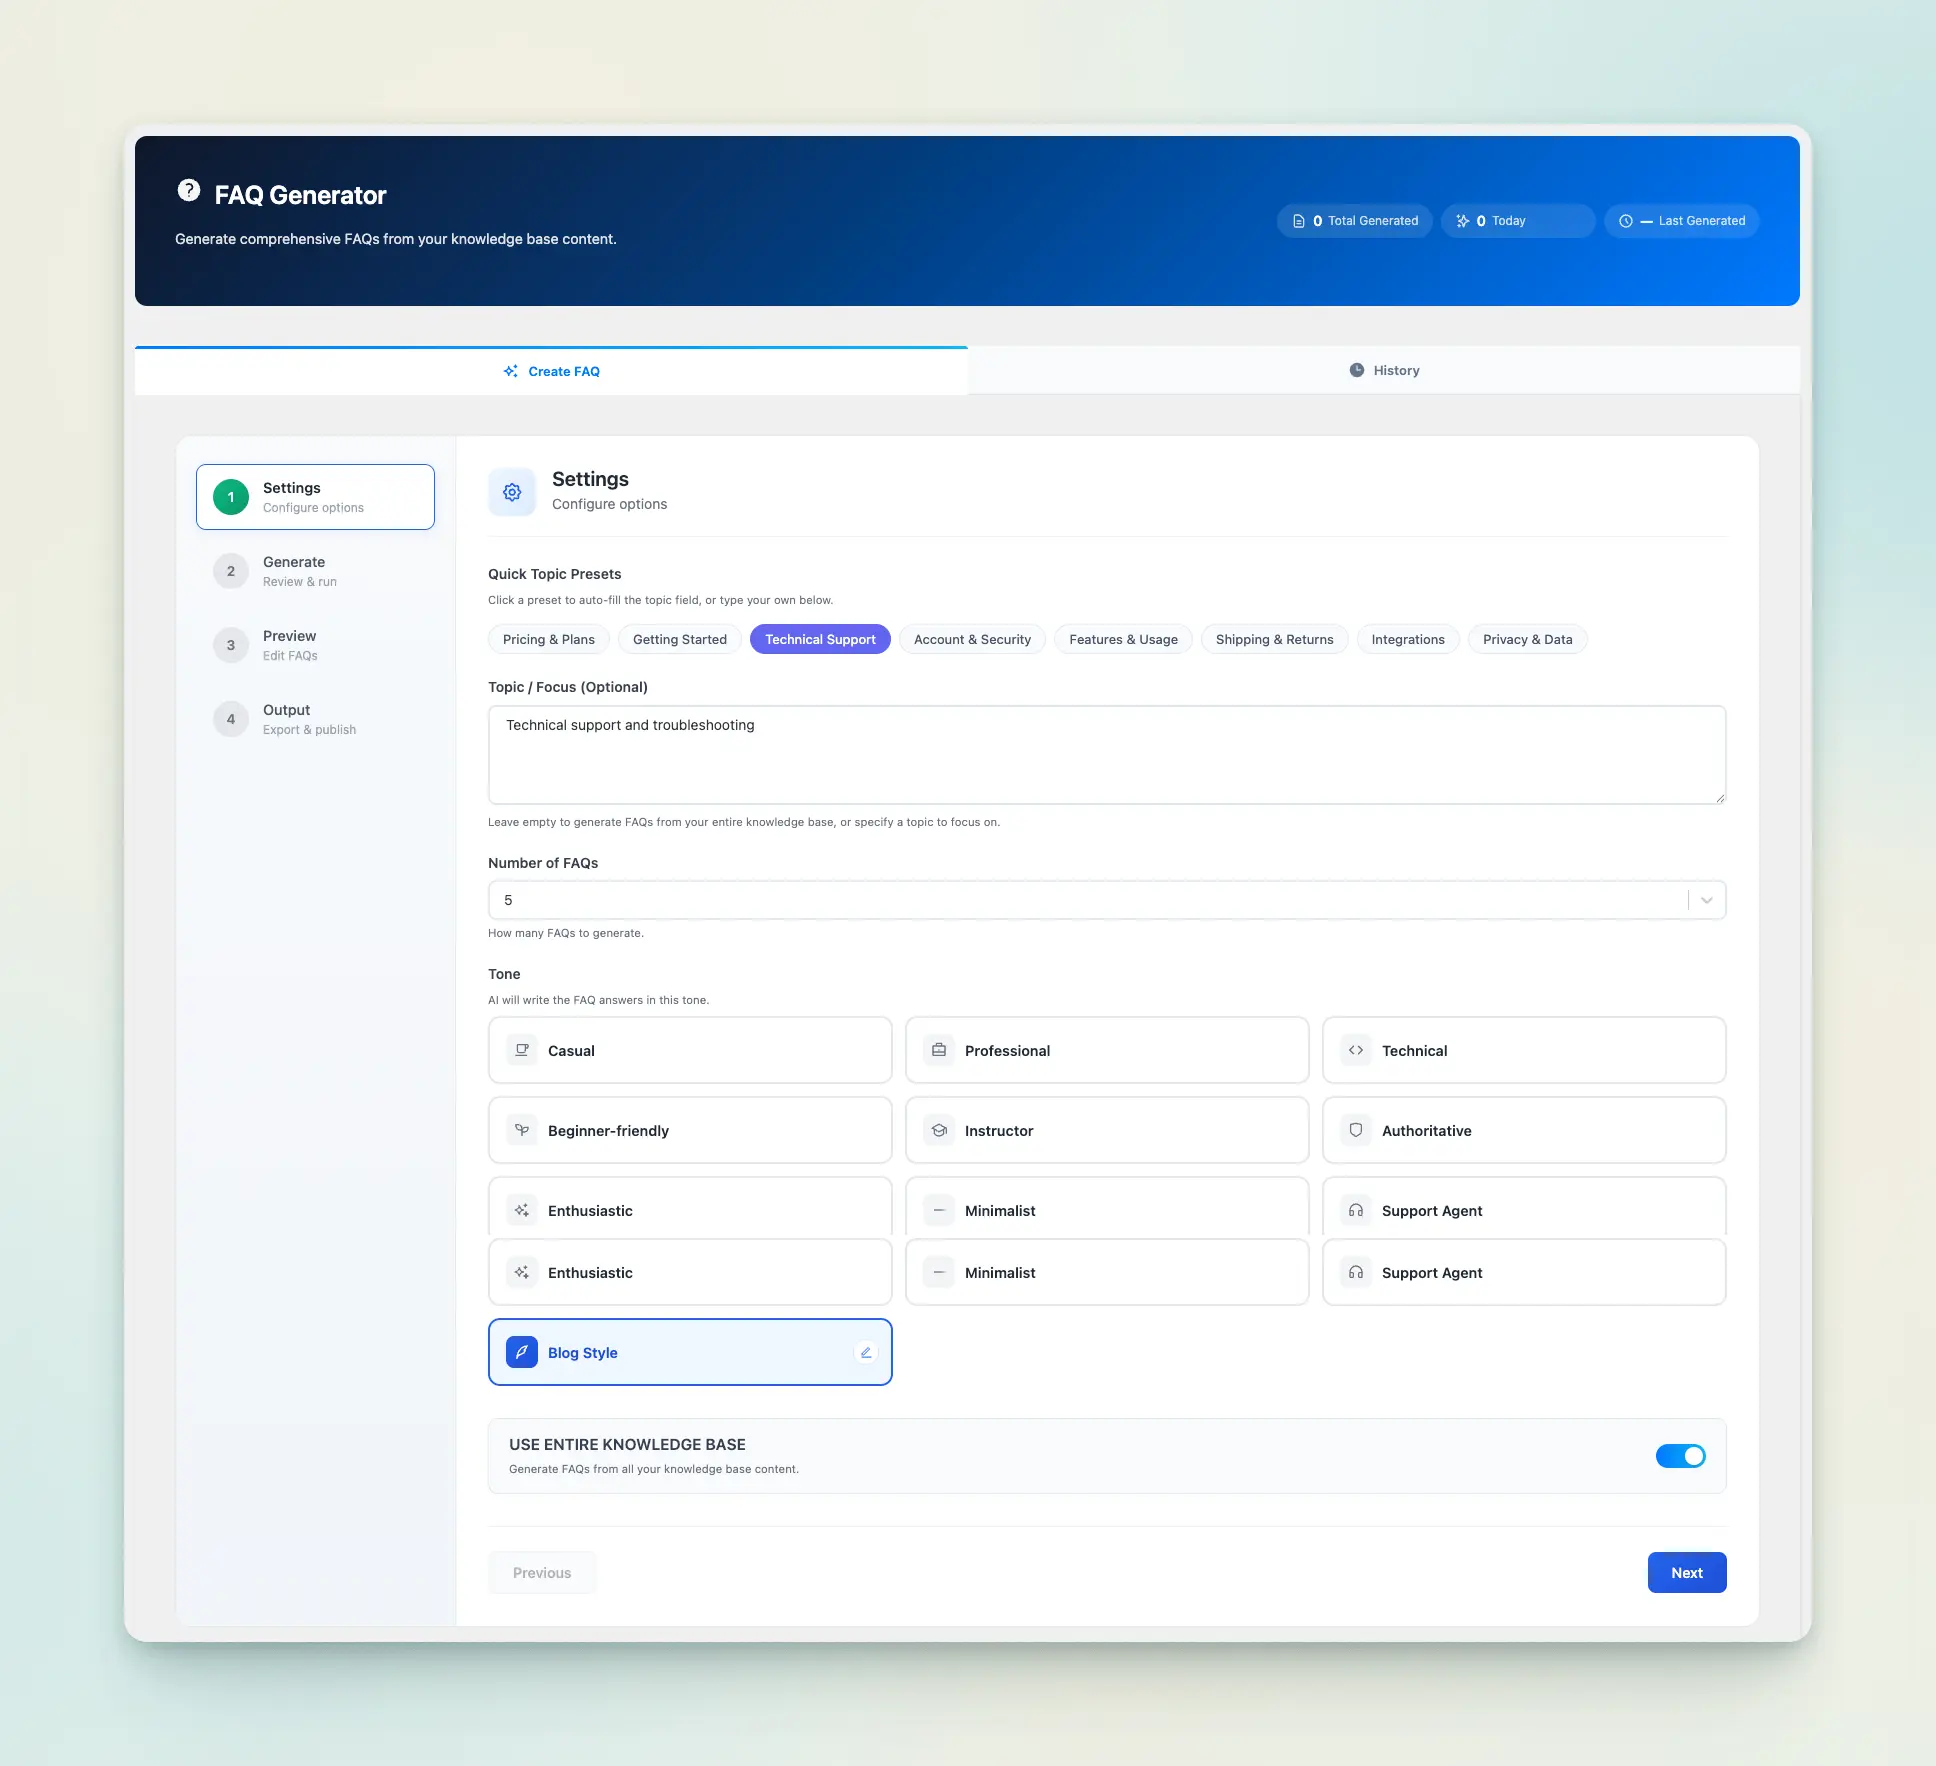Click the Settings gear icon in header

512,492
